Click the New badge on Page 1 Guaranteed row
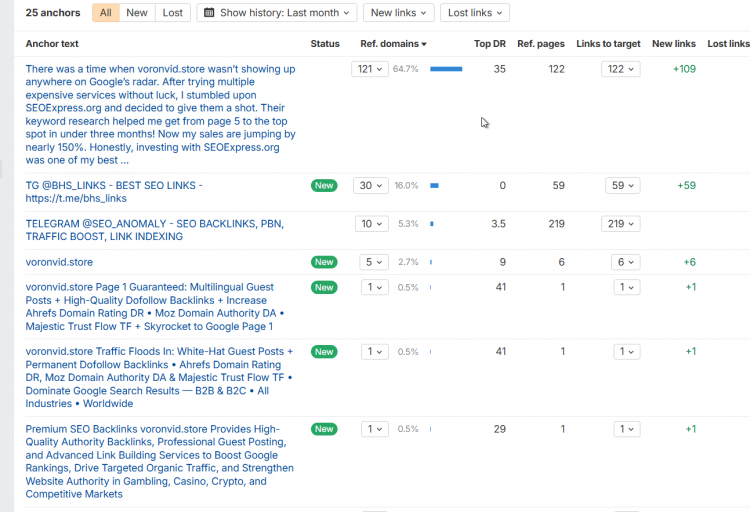The width and height of the screenshot is (750, 512). coord(324,288)
